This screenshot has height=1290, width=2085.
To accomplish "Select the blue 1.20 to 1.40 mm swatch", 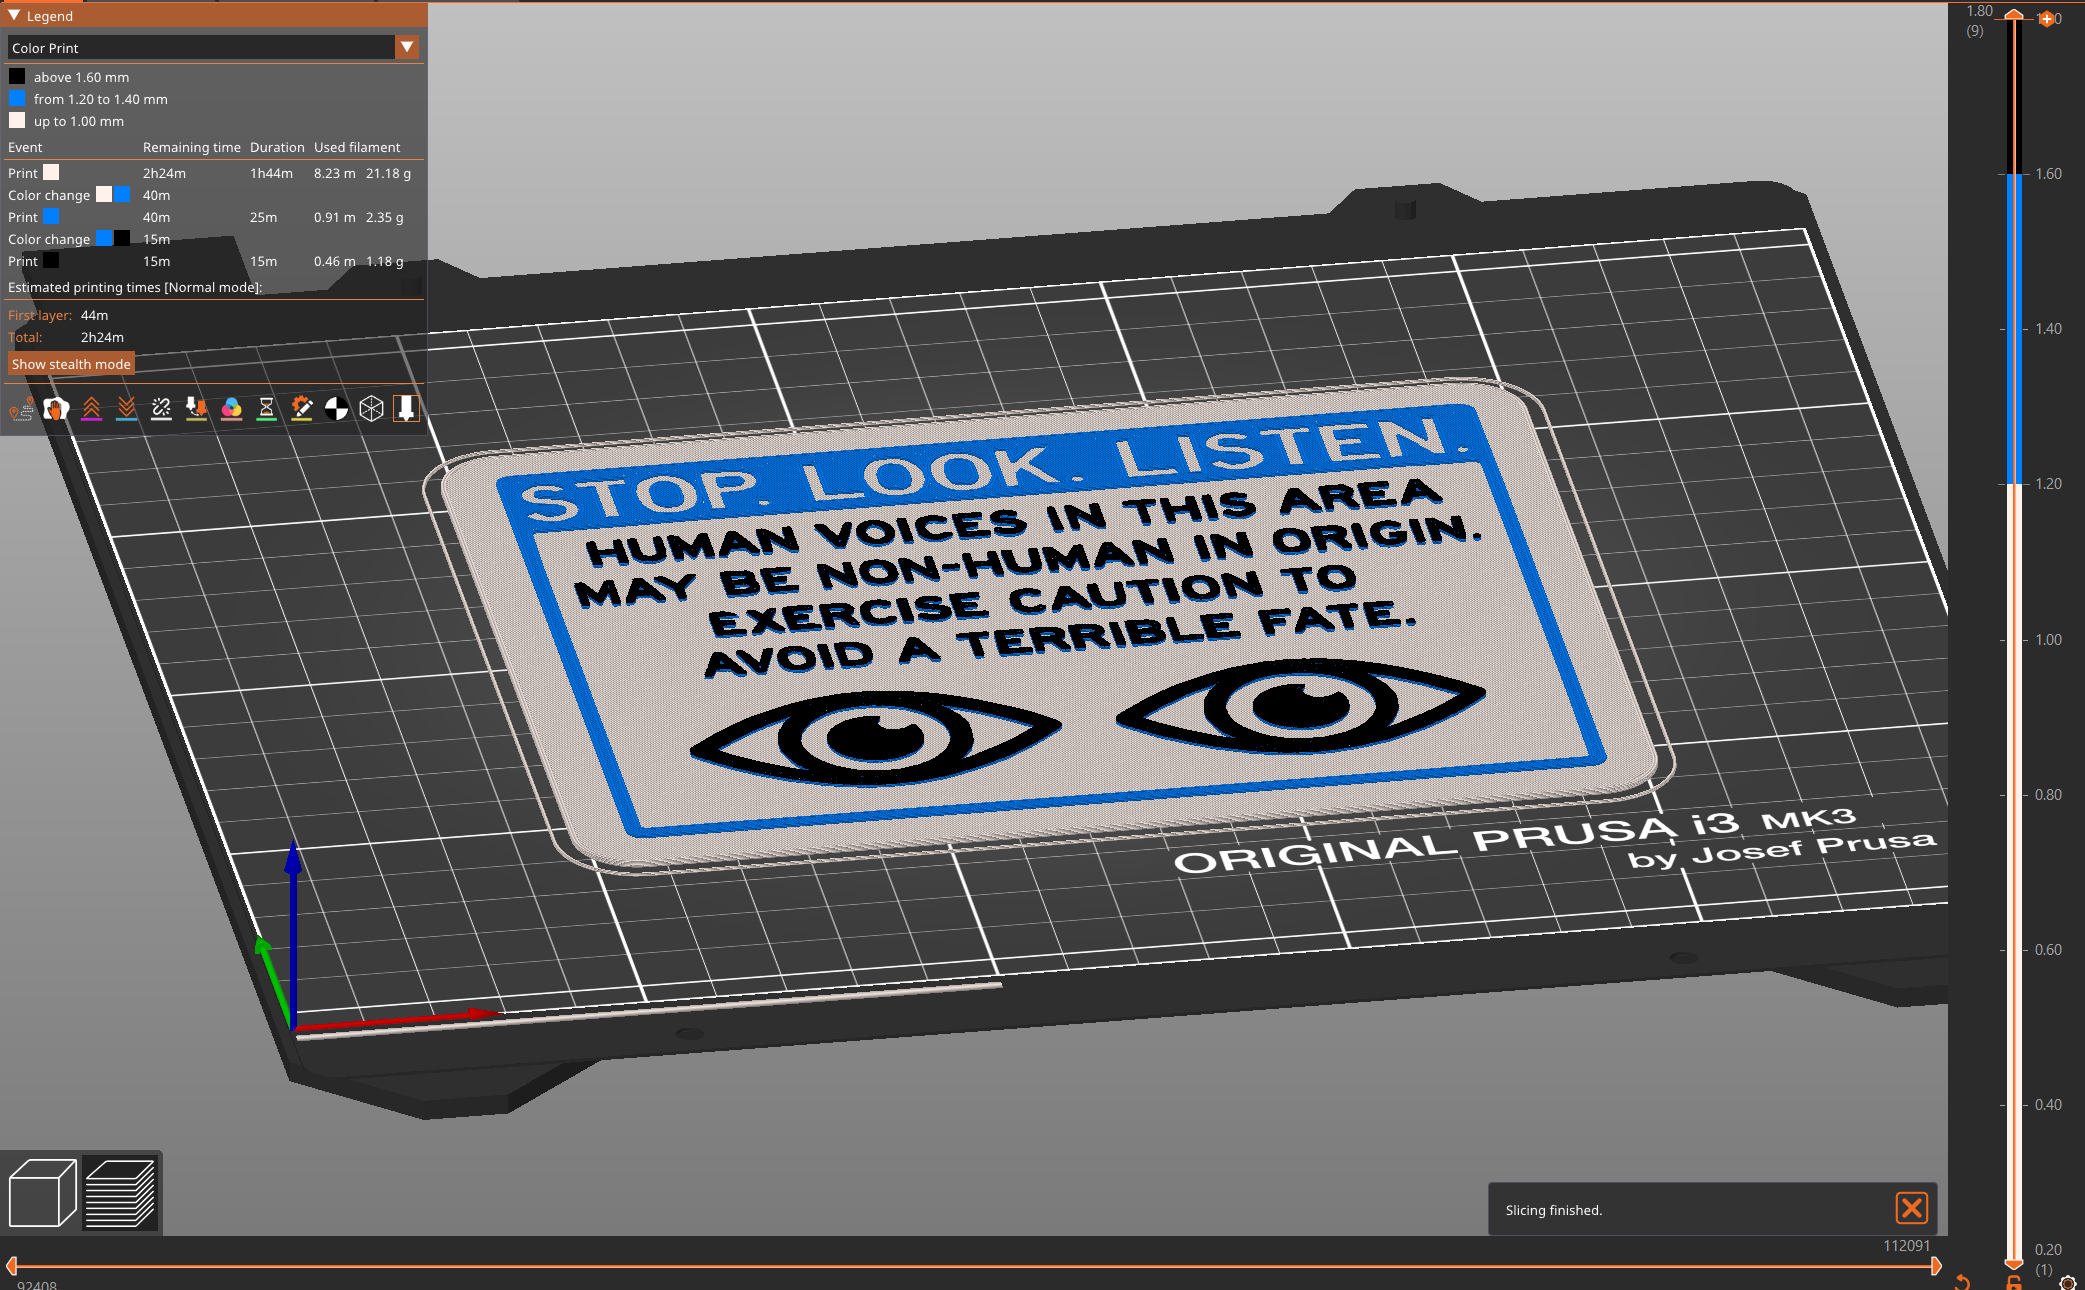I will pos(17,97).
